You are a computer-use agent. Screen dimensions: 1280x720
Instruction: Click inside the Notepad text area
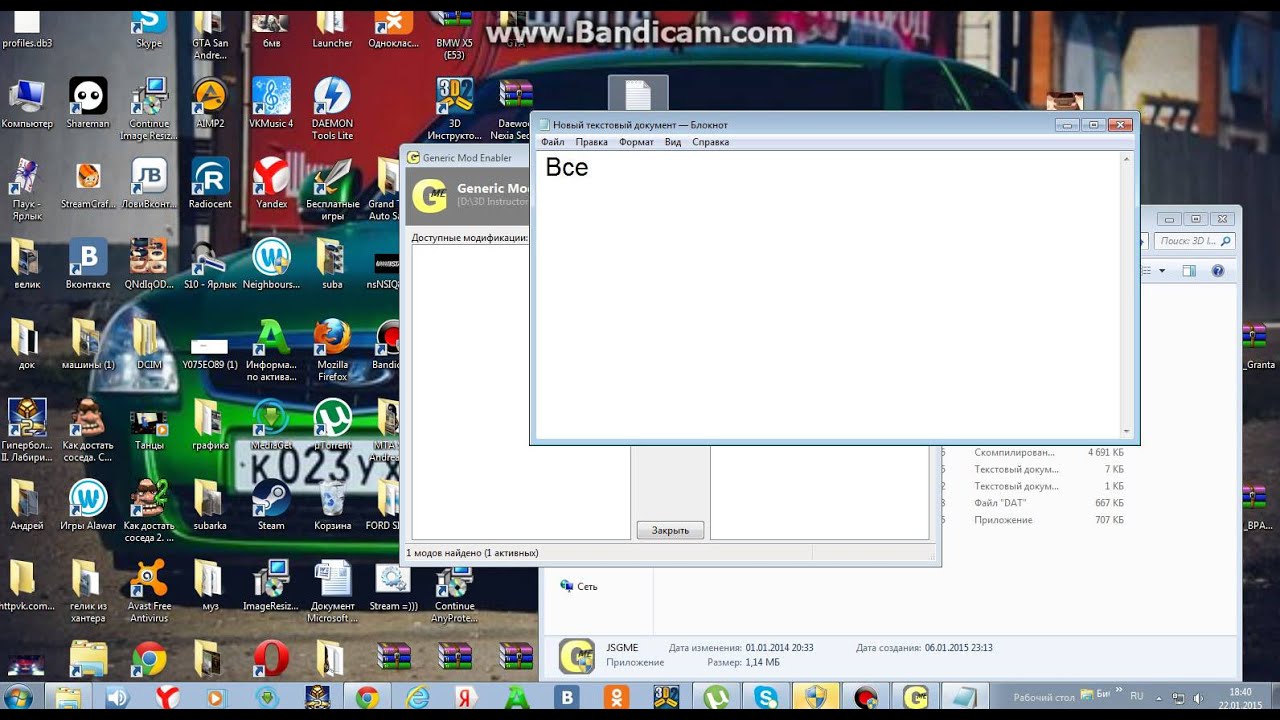tap(828, 295)
